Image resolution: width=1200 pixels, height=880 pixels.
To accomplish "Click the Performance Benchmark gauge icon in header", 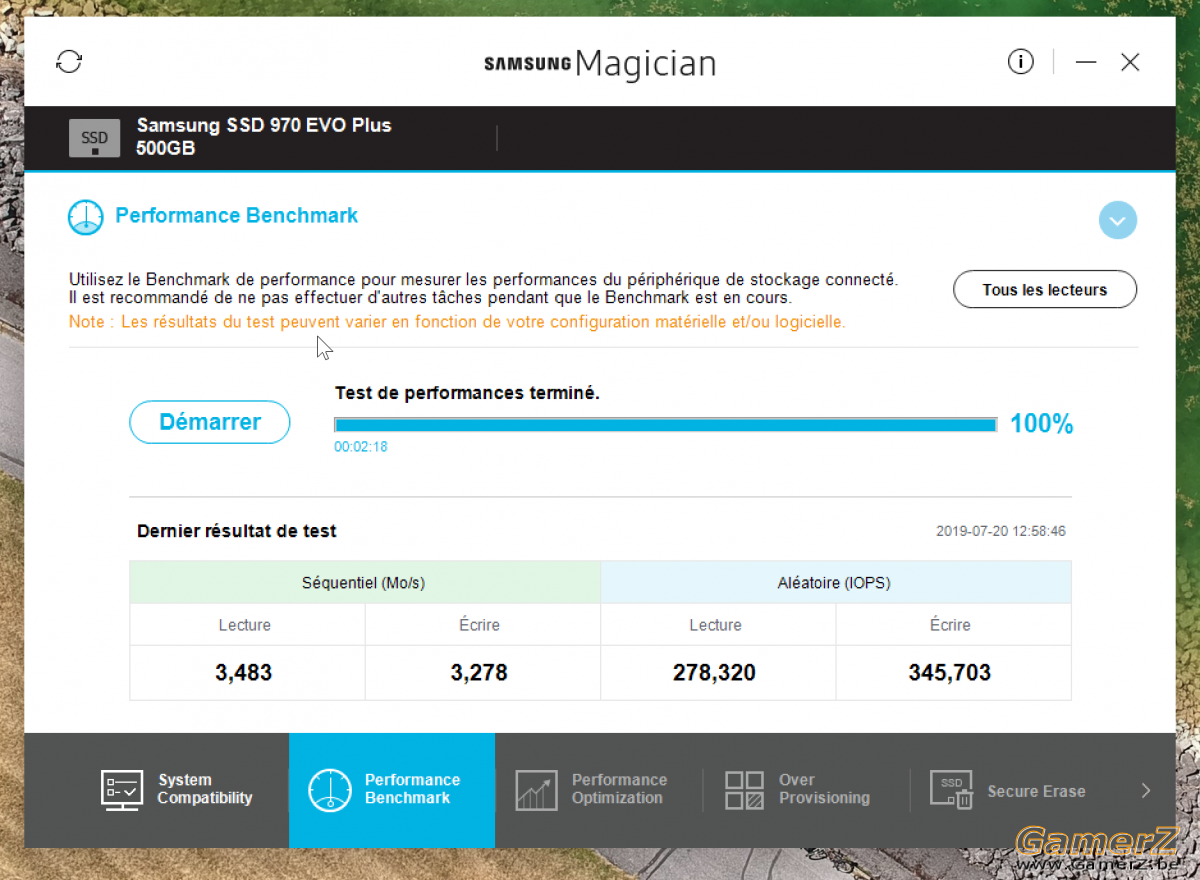I will pyautogui.click(x=86, y=217).
